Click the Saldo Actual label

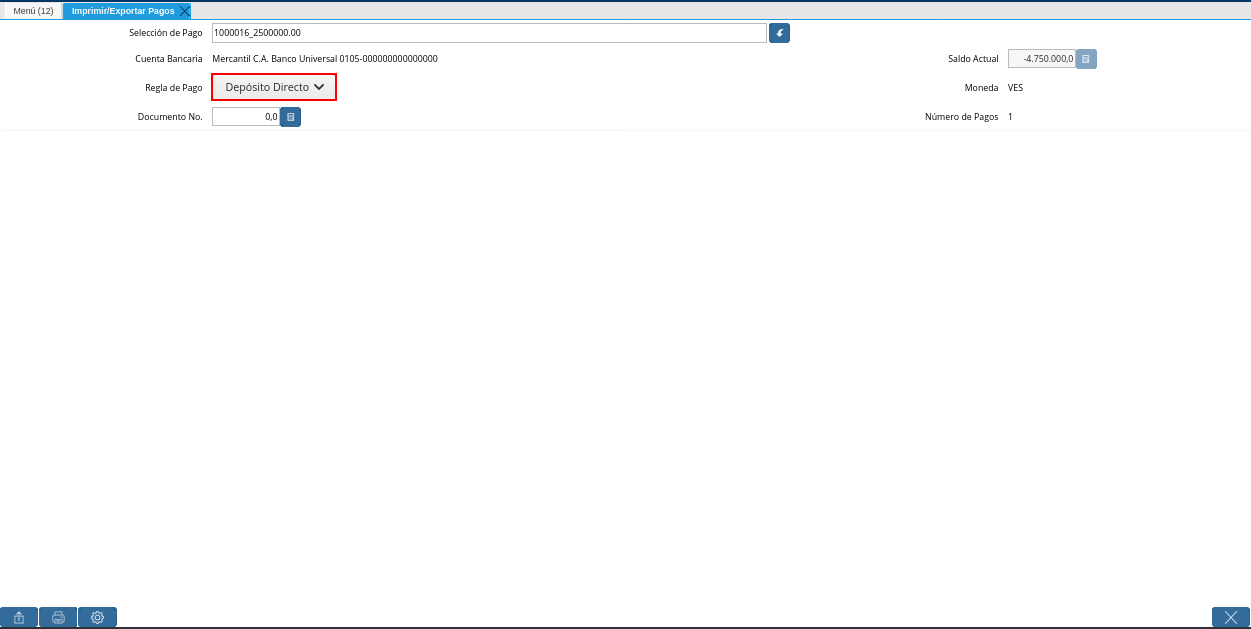[x=973, y=59]
